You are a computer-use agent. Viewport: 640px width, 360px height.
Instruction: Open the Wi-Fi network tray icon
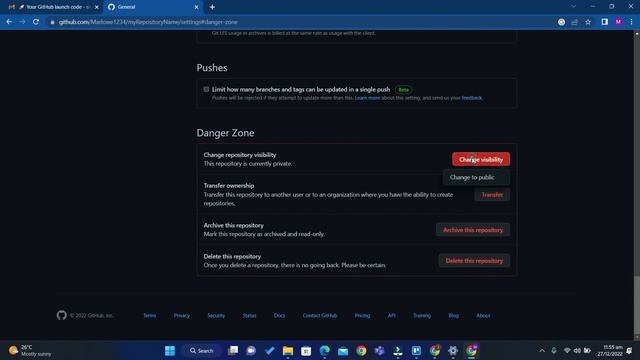tap(567, 351)
